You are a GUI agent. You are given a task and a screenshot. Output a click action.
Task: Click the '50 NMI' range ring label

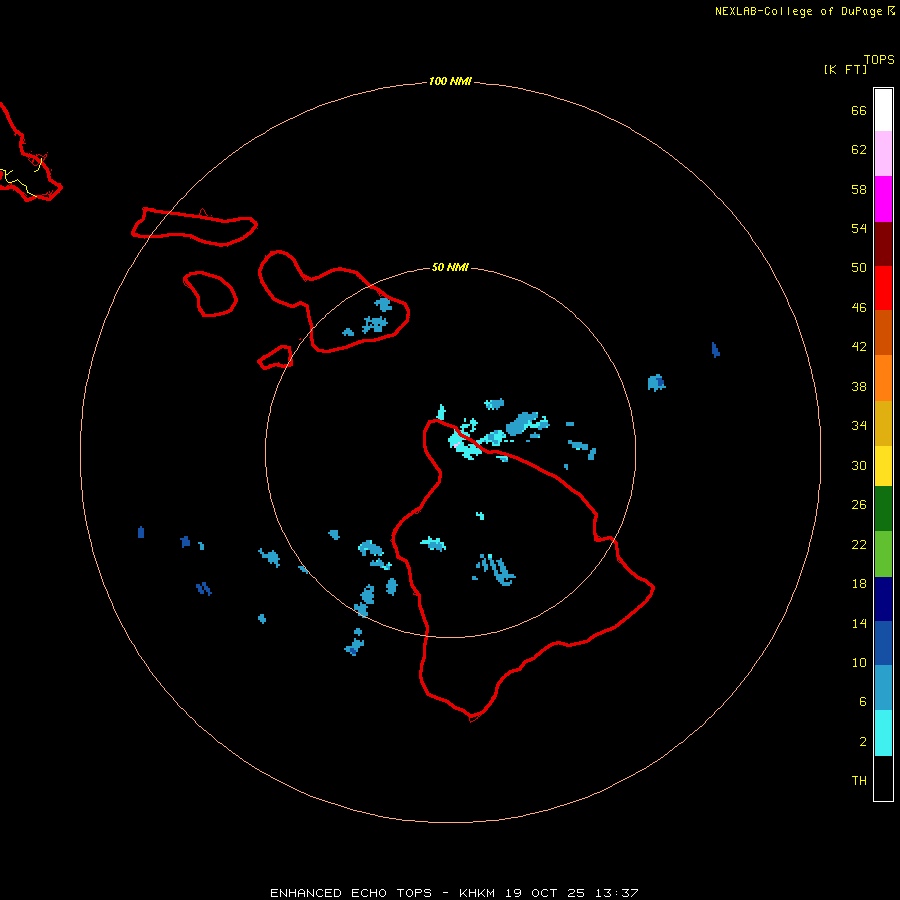tap(450, 267)
